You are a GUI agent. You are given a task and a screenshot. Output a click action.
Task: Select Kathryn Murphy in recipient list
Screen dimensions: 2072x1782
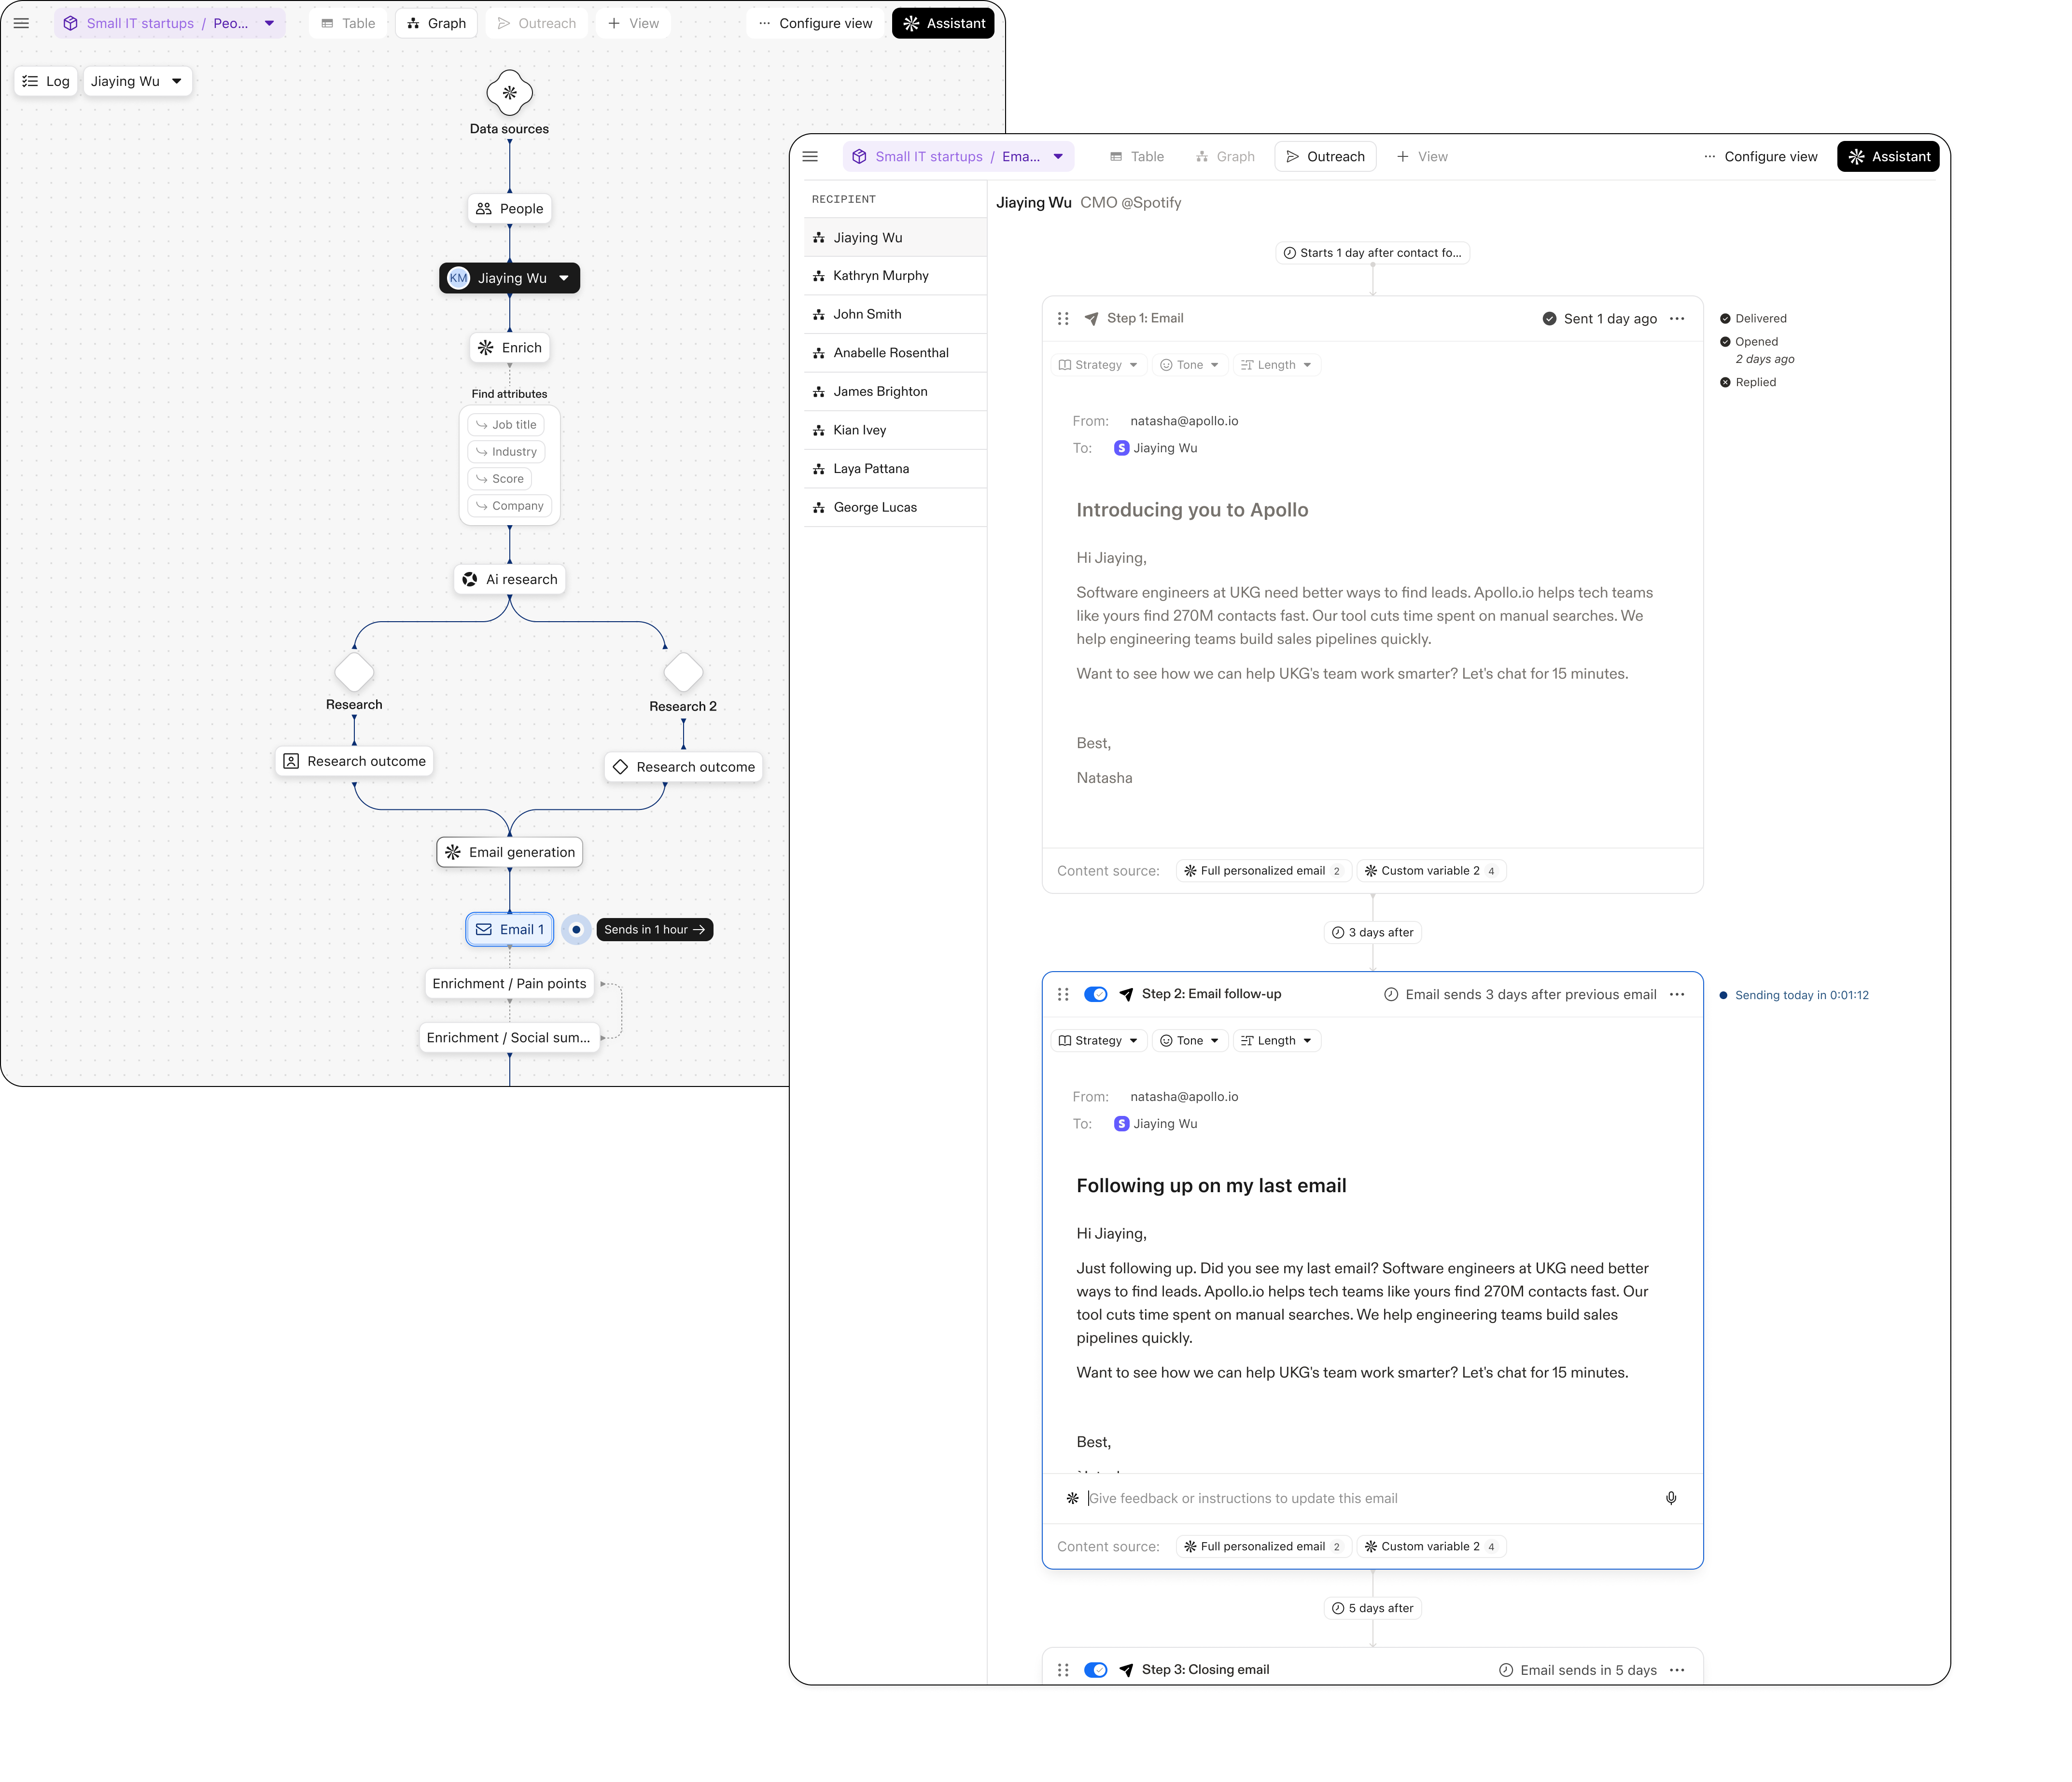pyautogui.click(x=880, y=276)
